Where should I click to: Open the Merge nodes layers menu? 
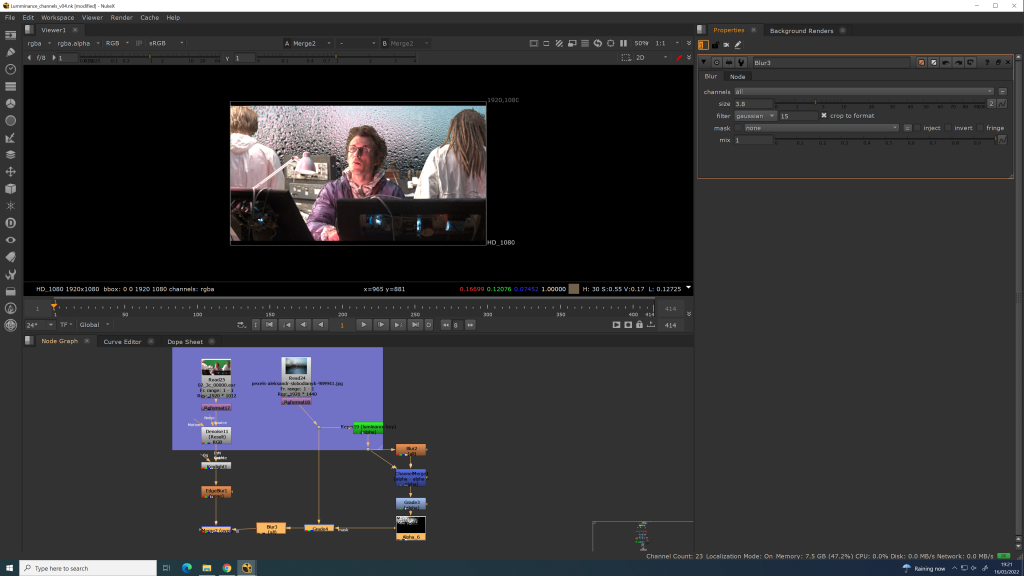pyautogui.click(x=10, y=155)
